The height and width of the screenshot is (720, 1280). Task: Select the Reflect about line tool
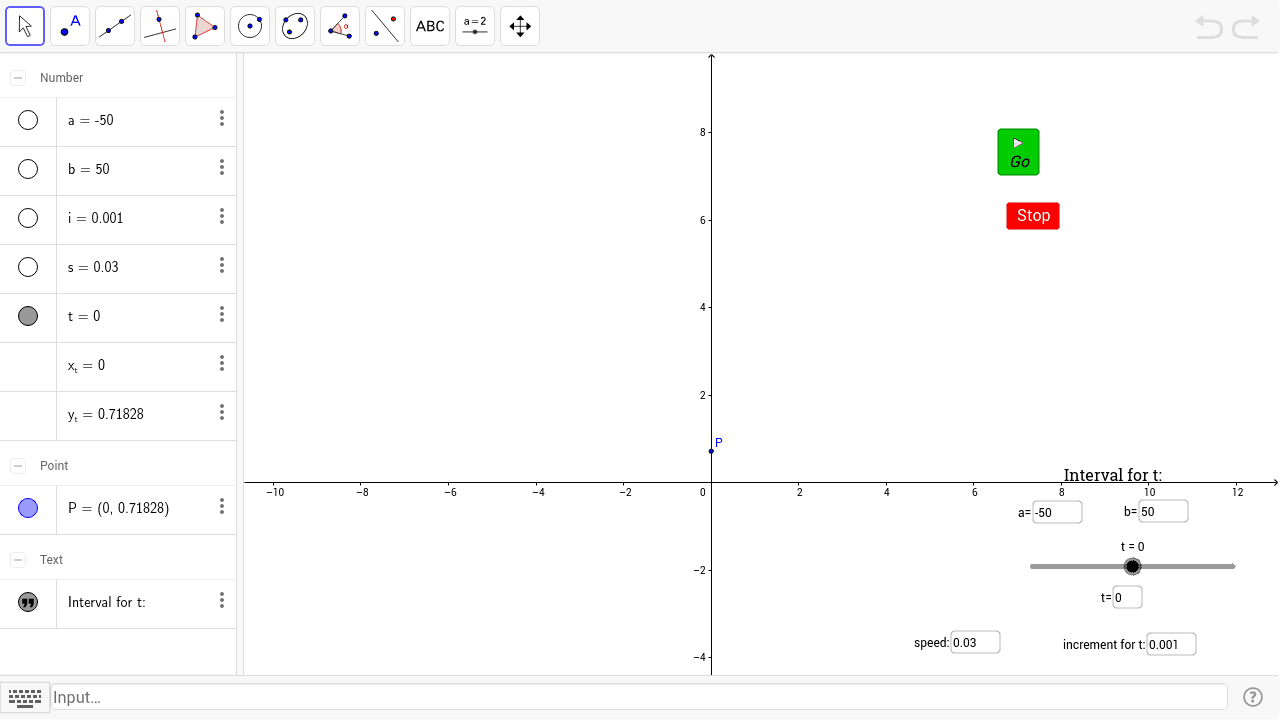pos(385,26)
